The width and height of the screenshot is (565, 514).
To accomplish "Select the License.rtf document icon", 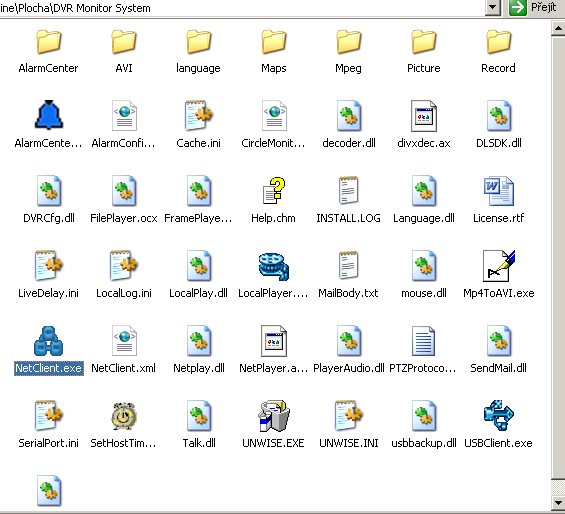I will point(499,191).
